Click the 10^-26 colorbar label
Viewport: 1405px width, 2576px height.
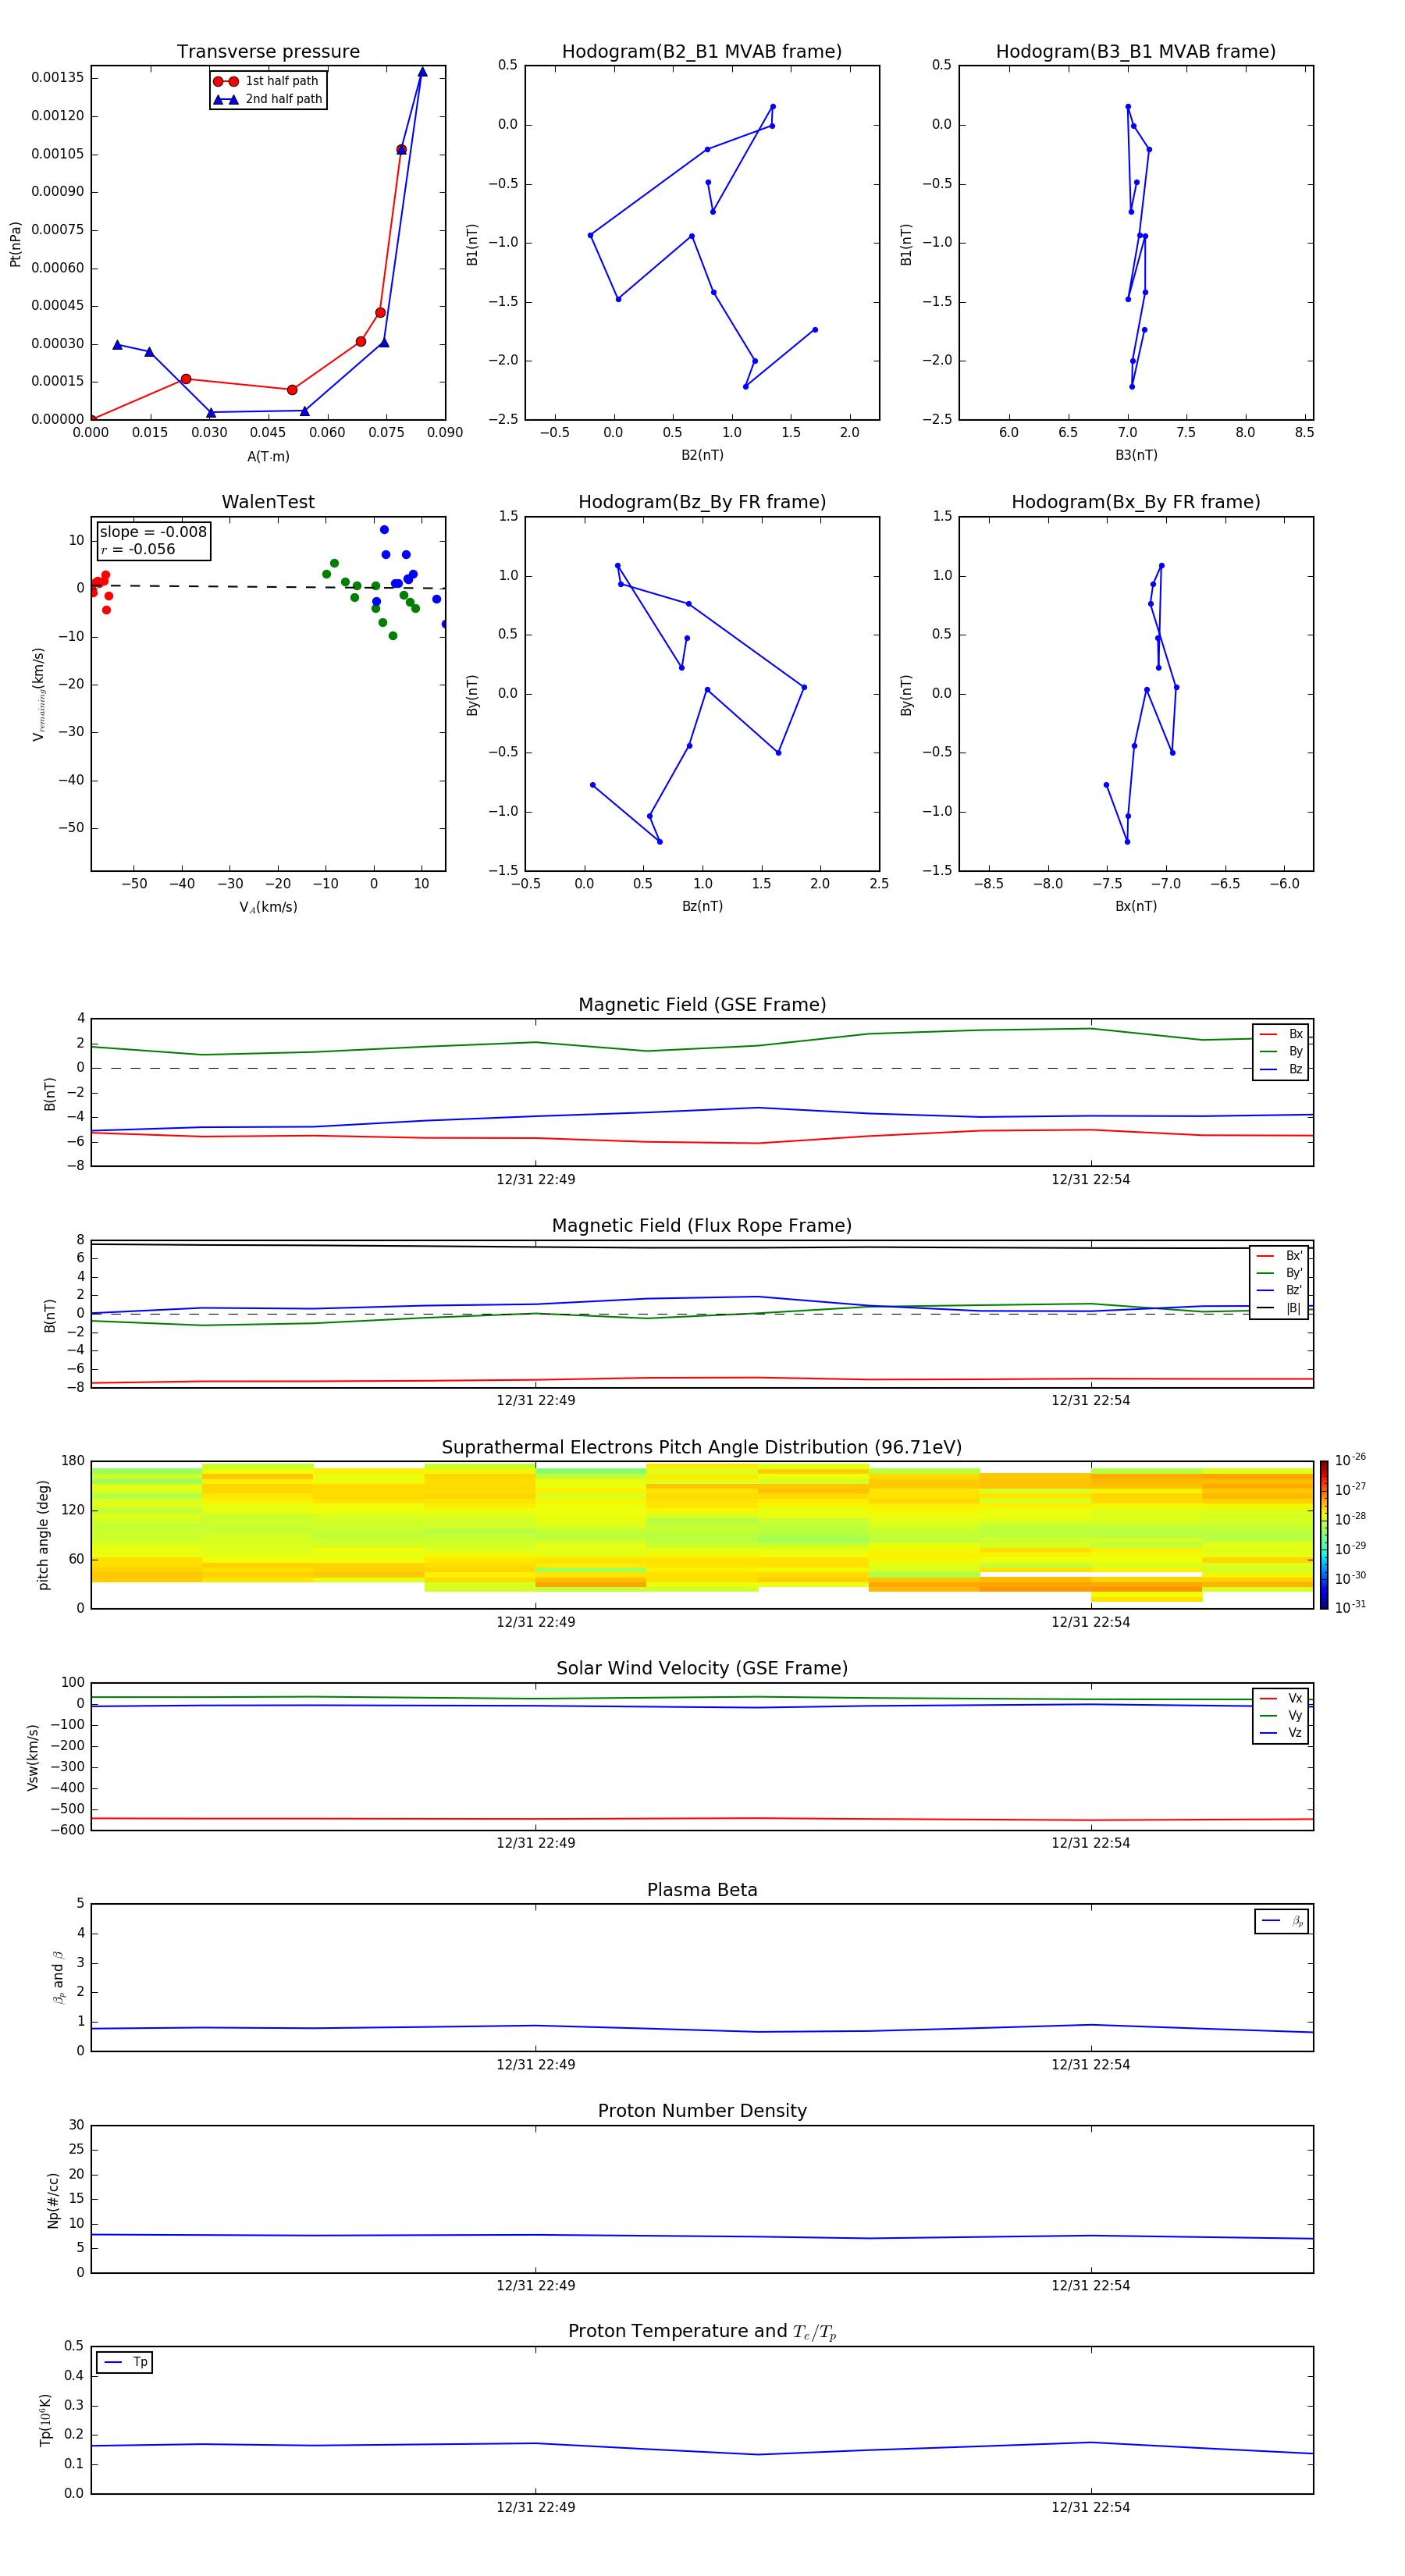pyautogui.click(x=1350, y=1460)
